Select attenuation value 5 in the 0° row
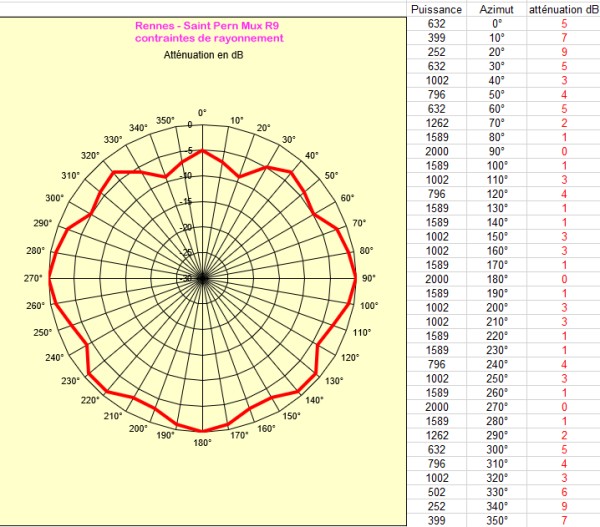The width and height of the screenshot is (600, 527). pyautogui.click(x=564, y=24)
